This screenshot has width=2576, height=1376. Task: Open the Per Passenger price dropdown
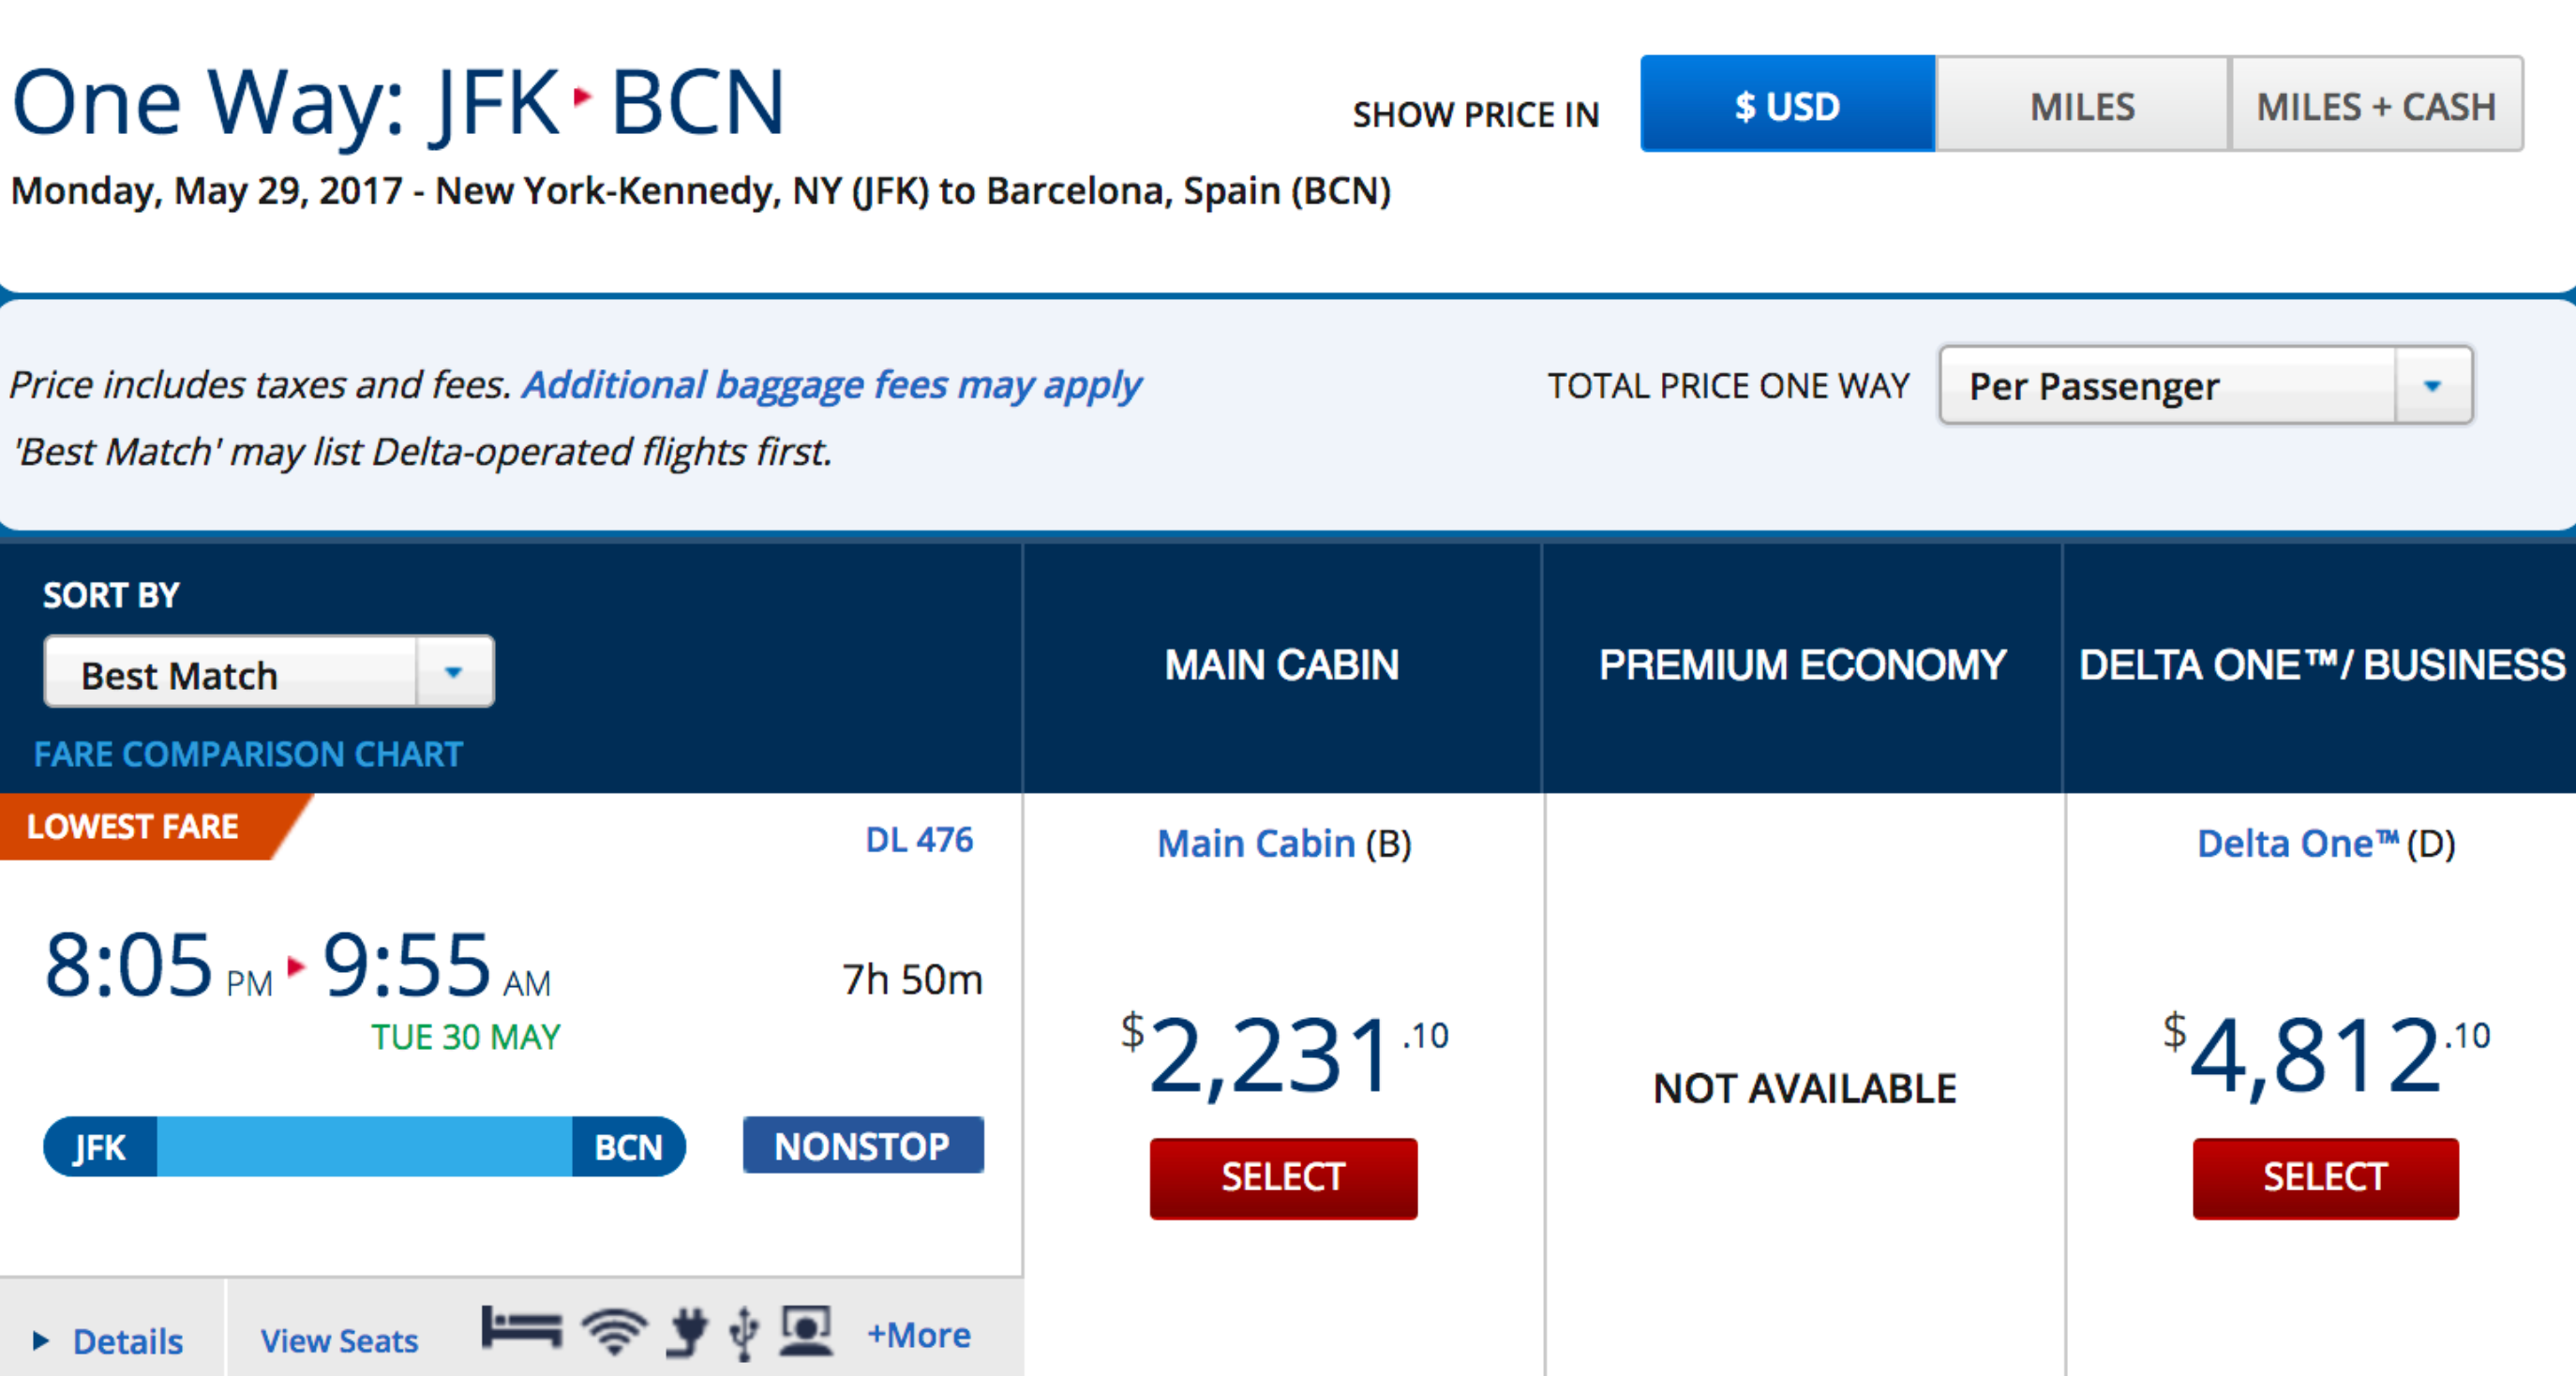[2205, 386]
